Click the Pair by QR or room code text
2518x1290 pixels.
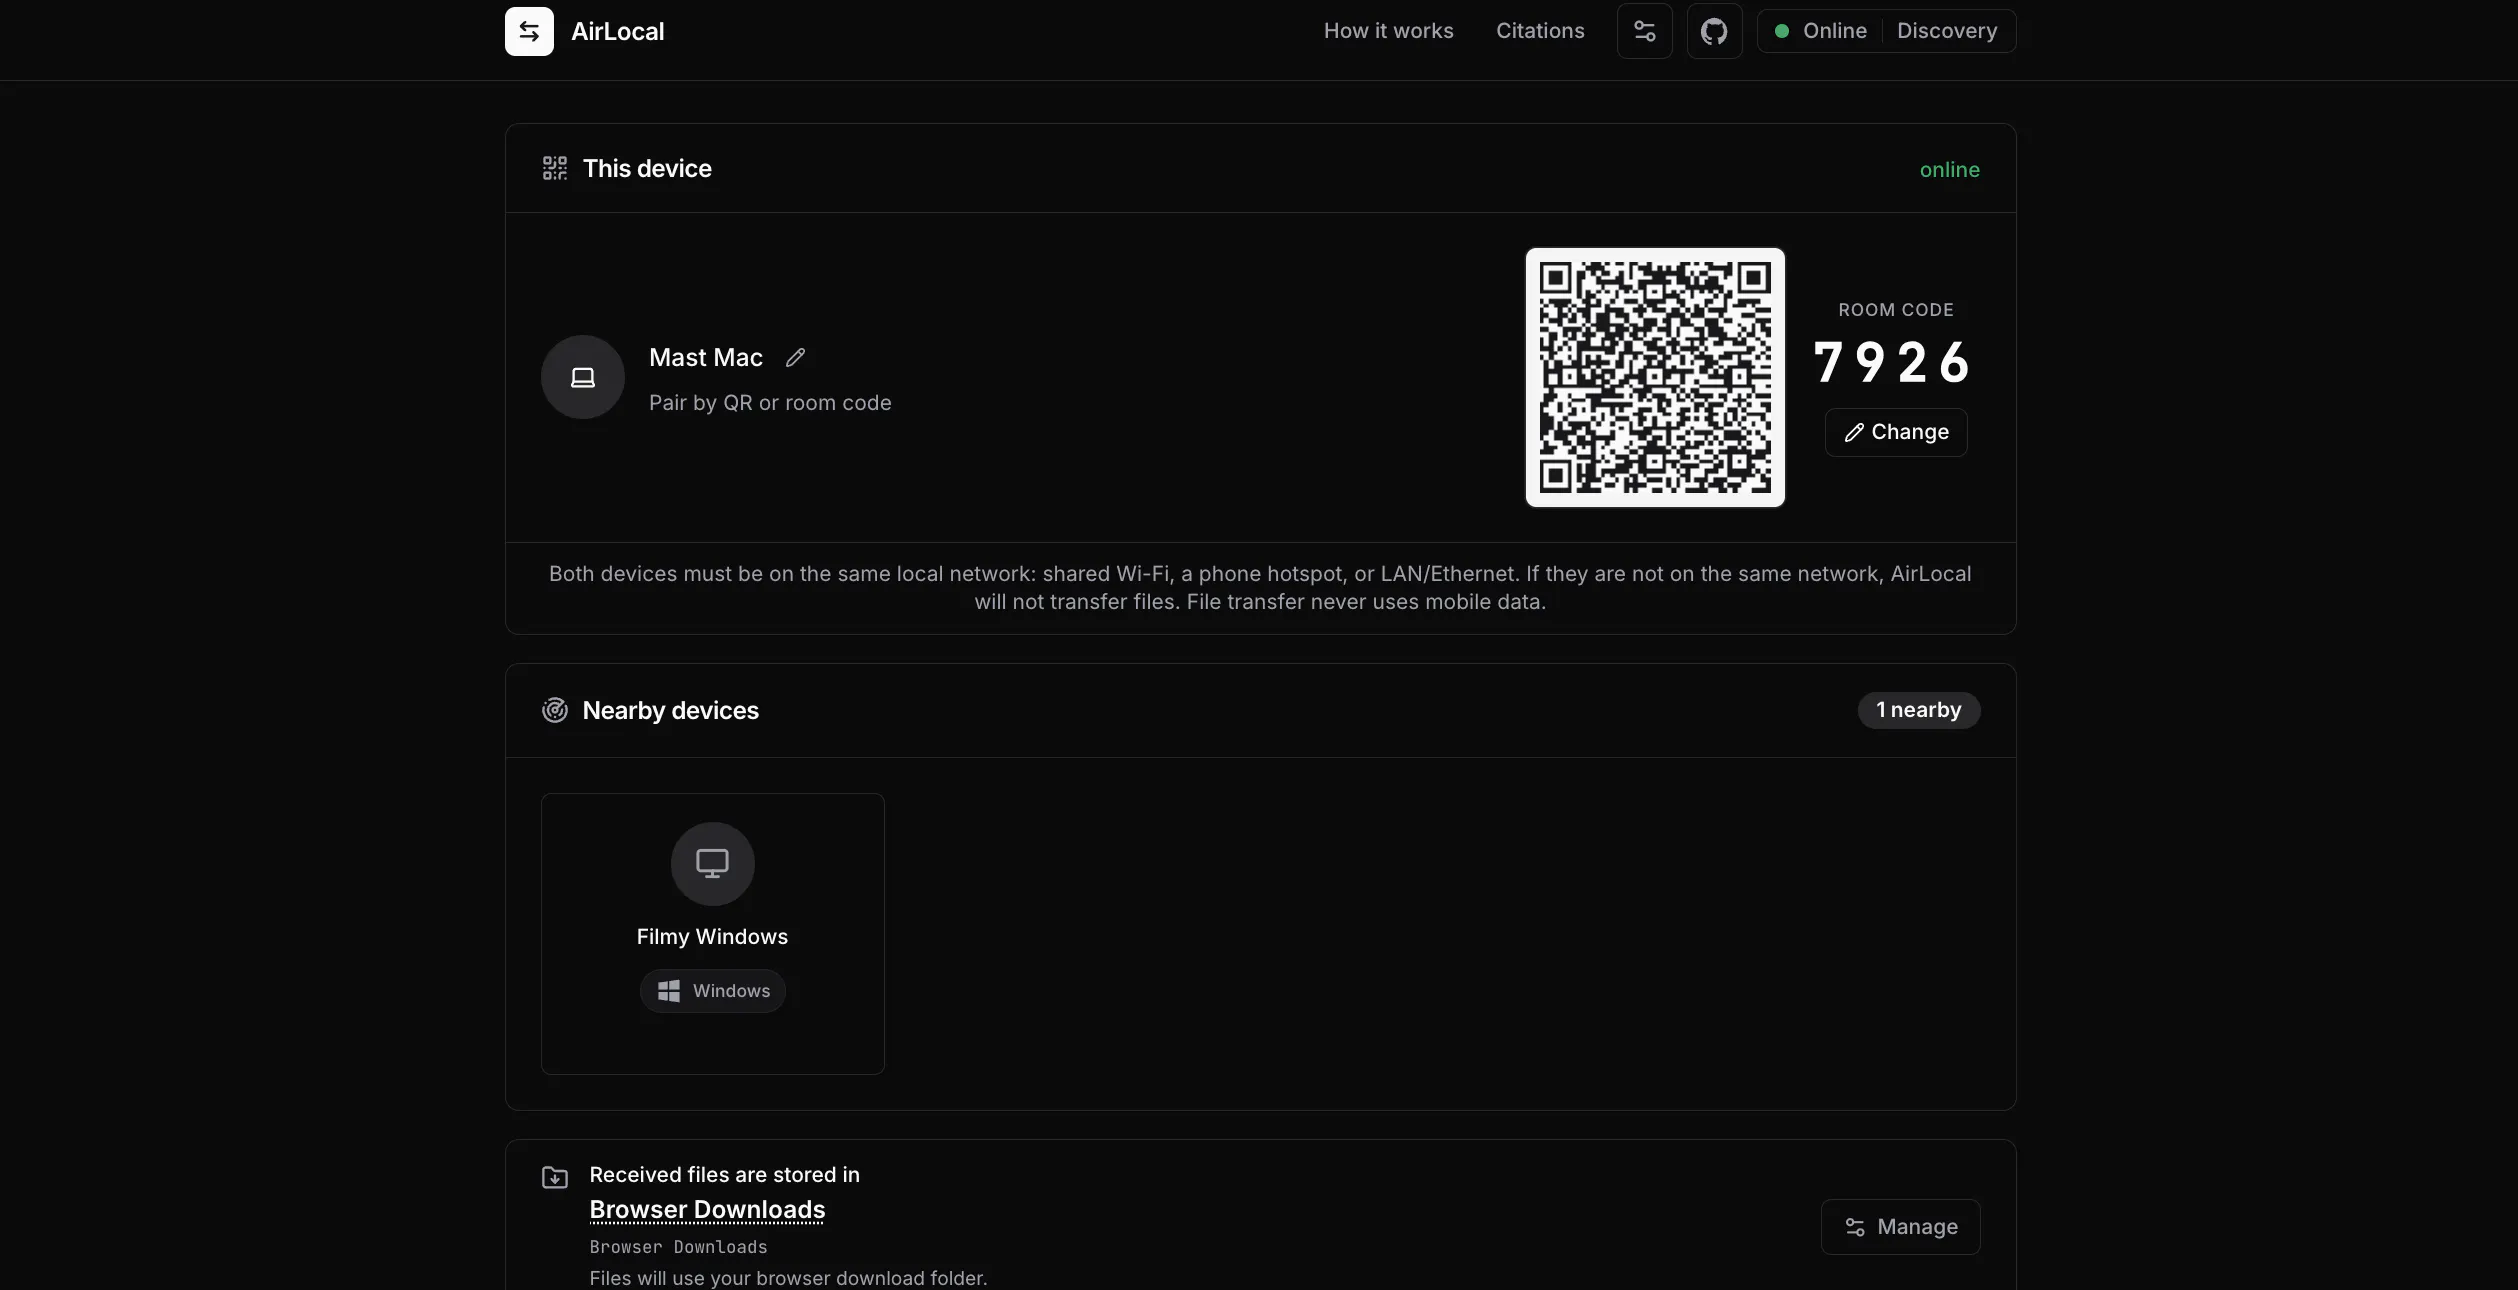pyautogui.click(x=770, y=403)
